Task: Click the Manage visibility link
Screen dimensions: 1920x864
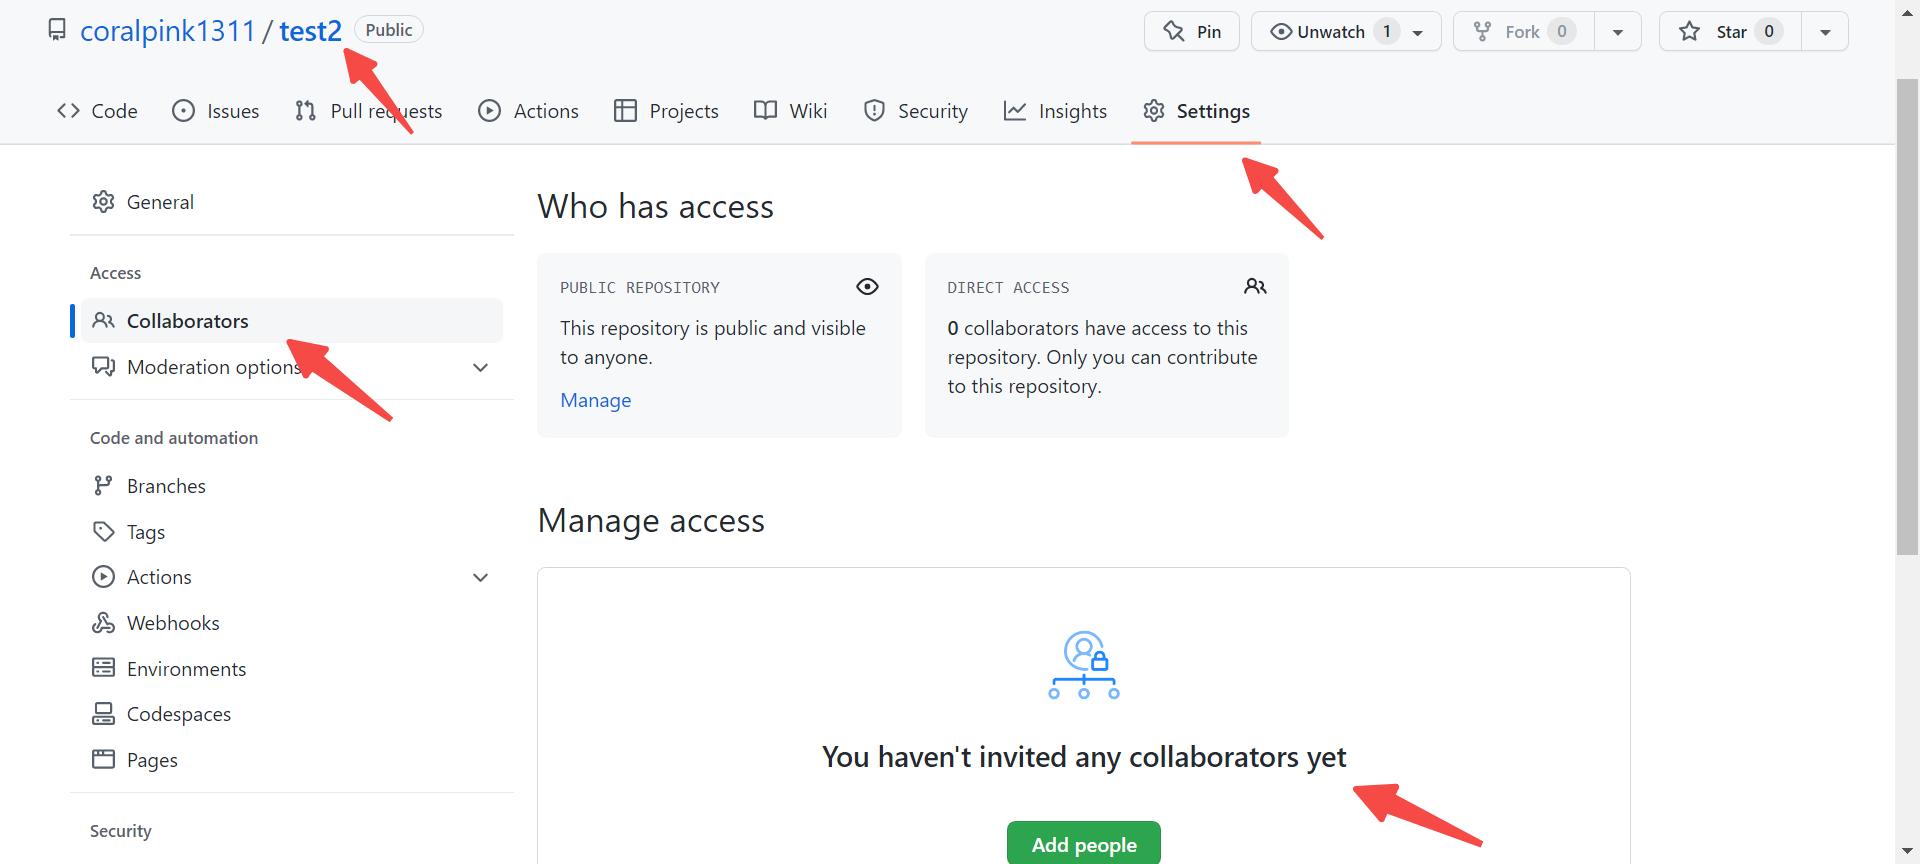Action: (596, 401)
